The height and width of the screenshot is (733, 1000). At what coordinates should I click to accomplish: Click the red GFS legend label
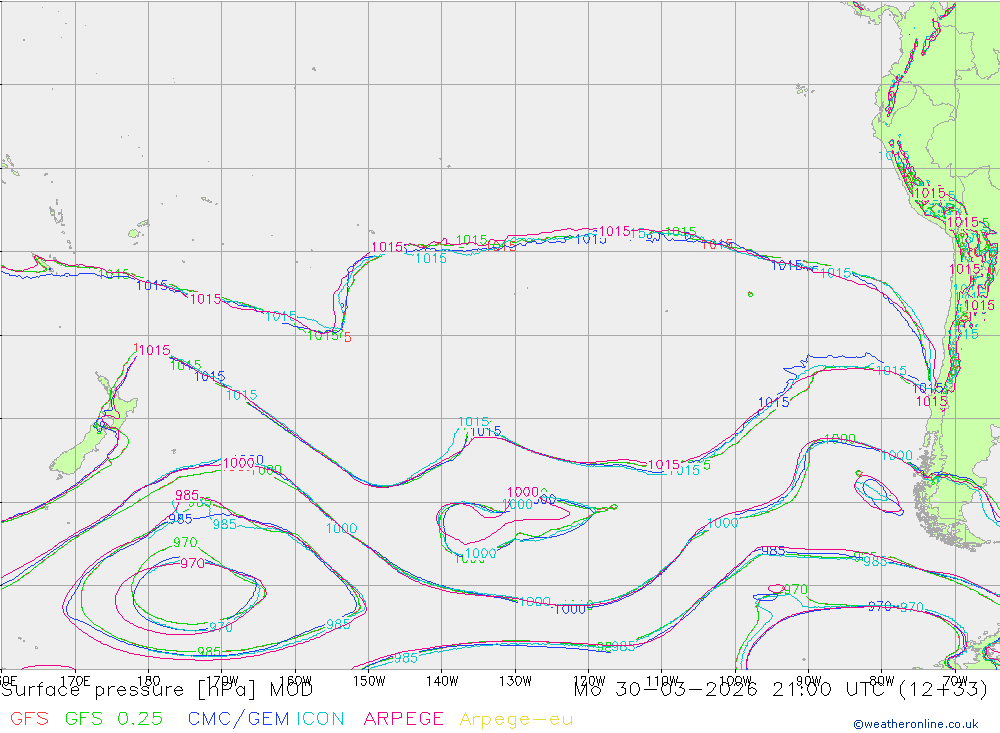(x=29, y=719)
